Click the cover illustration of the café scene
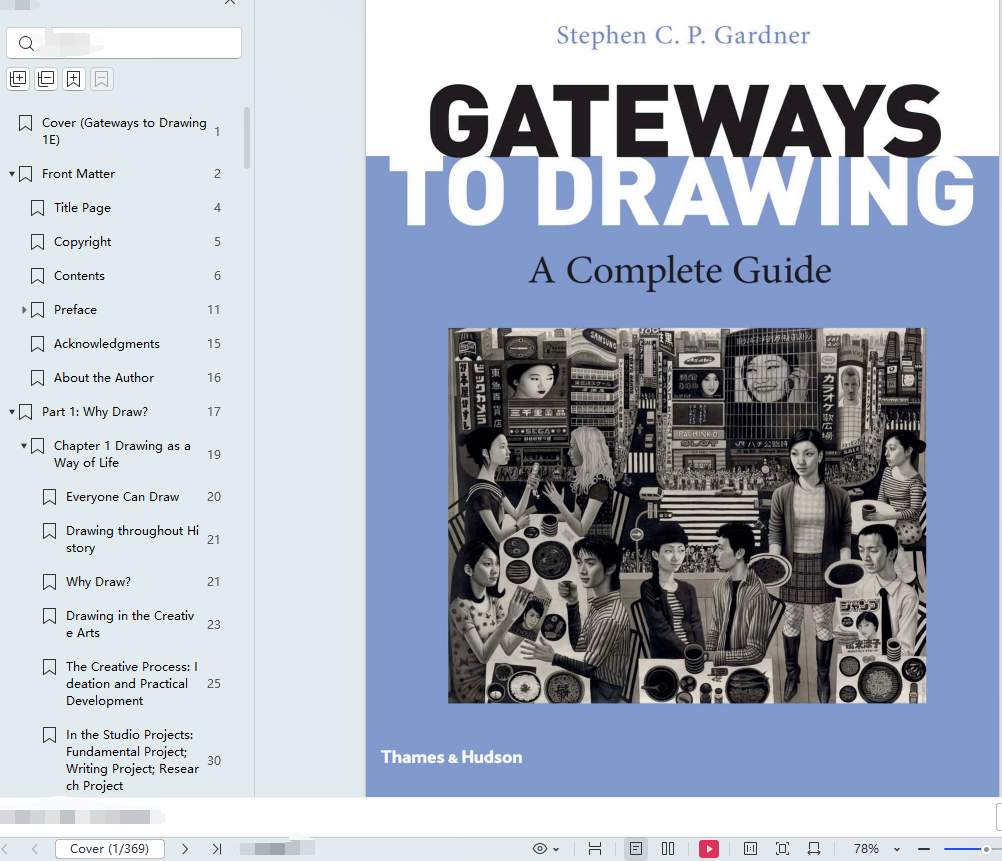Screen dimensions: 1002x861 [687, 516]
